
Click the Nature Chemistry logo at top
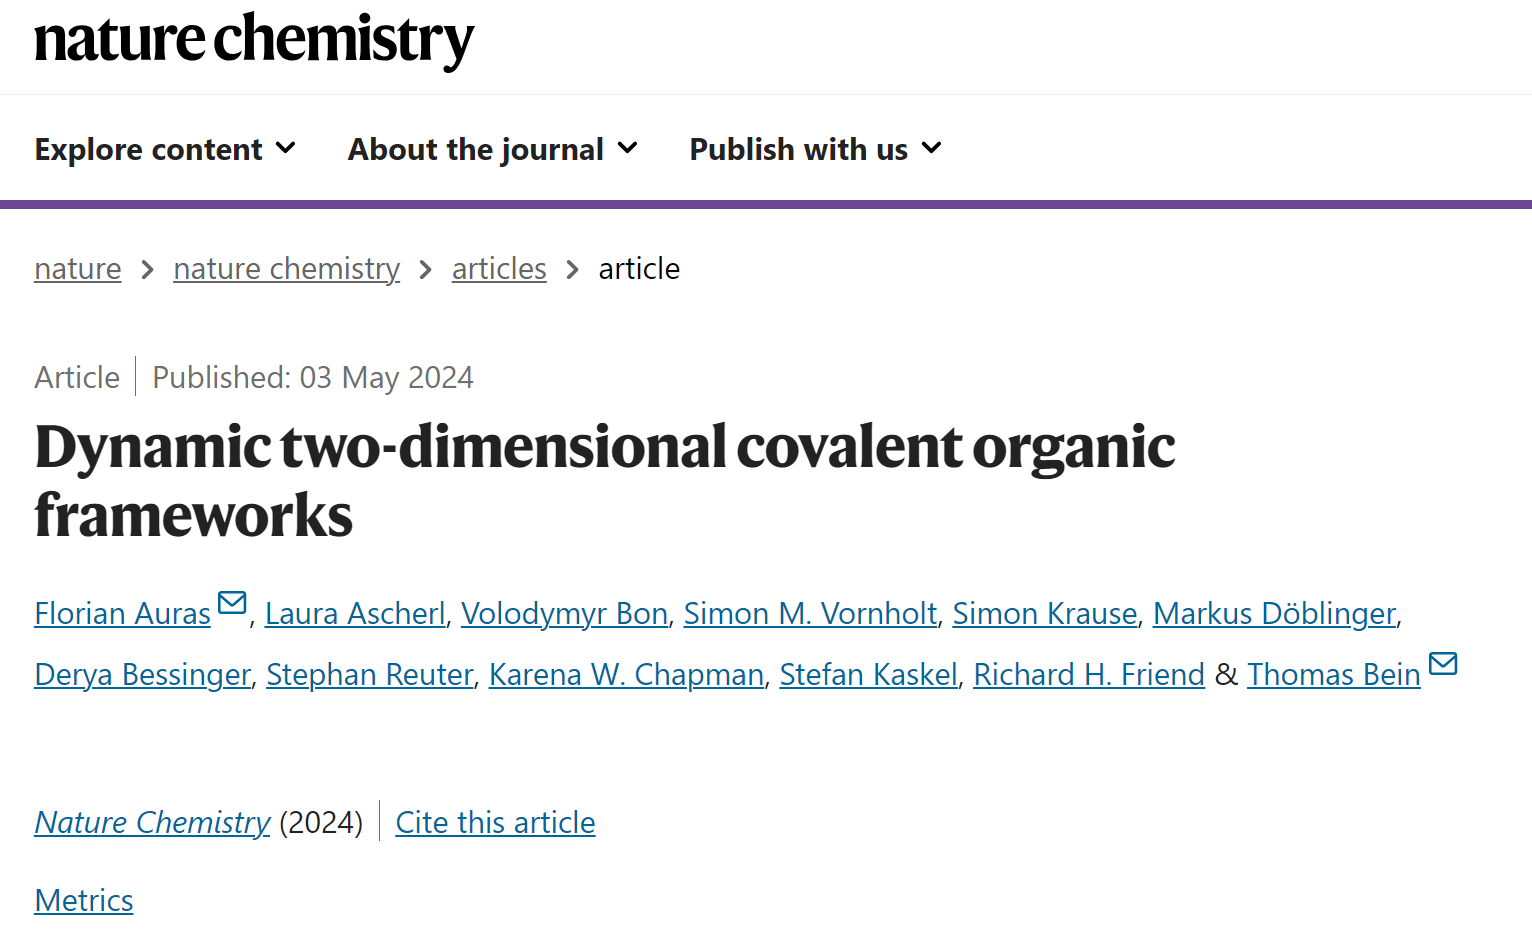click(x=254, y=40)
